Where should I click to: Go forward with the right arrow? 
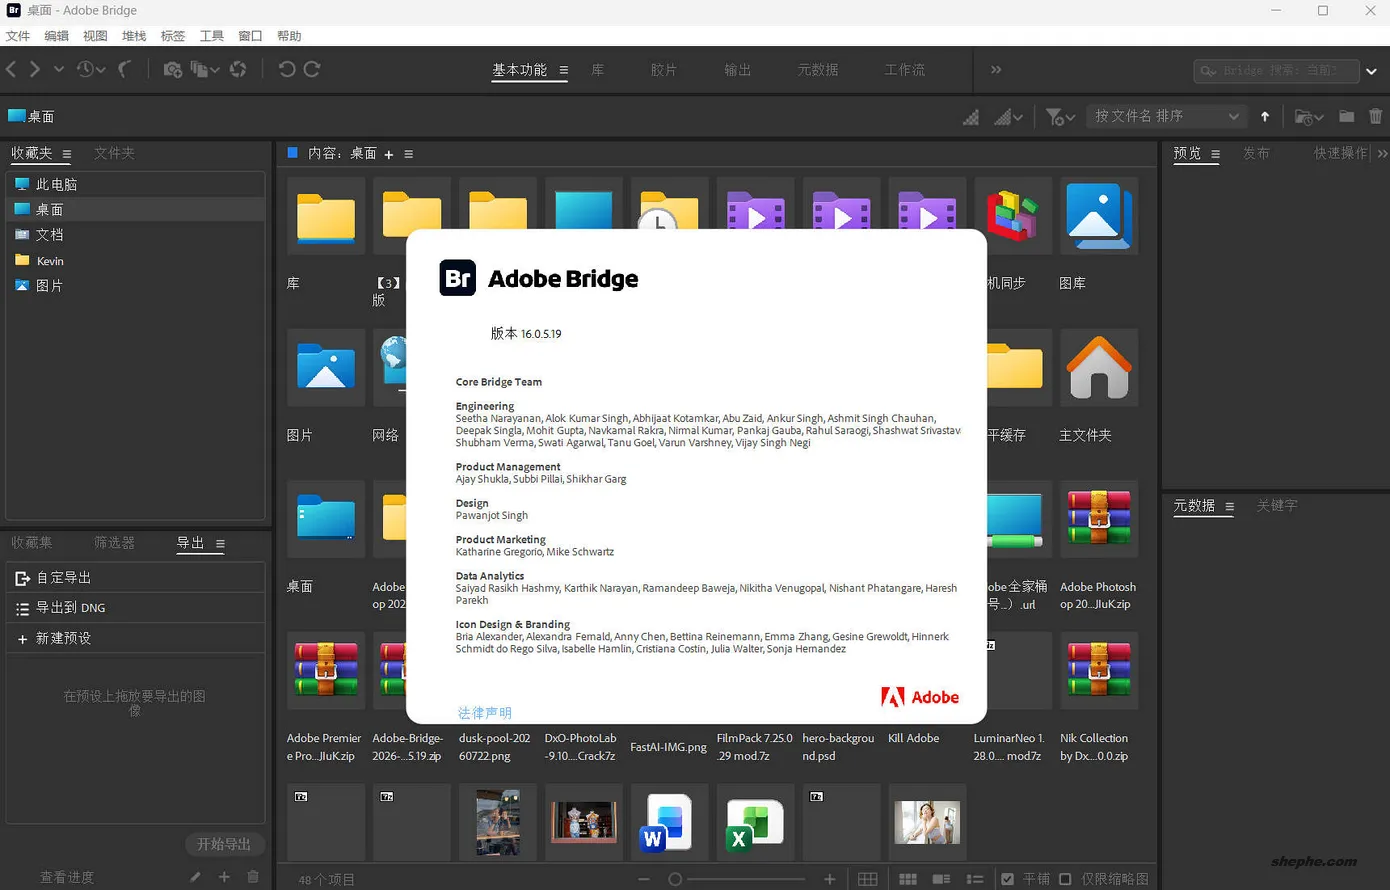(35, 69)
